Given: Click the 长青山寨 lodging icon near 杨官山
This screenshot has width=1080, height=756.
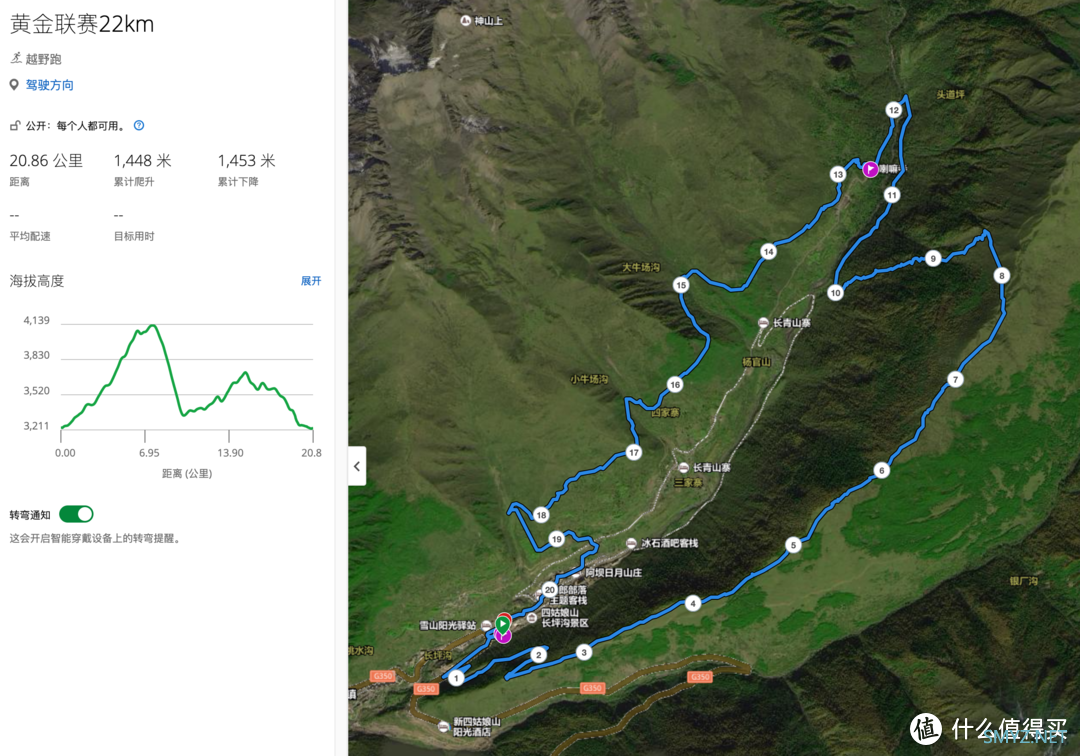Looking at the screenshot, I should tap(763, 323).
